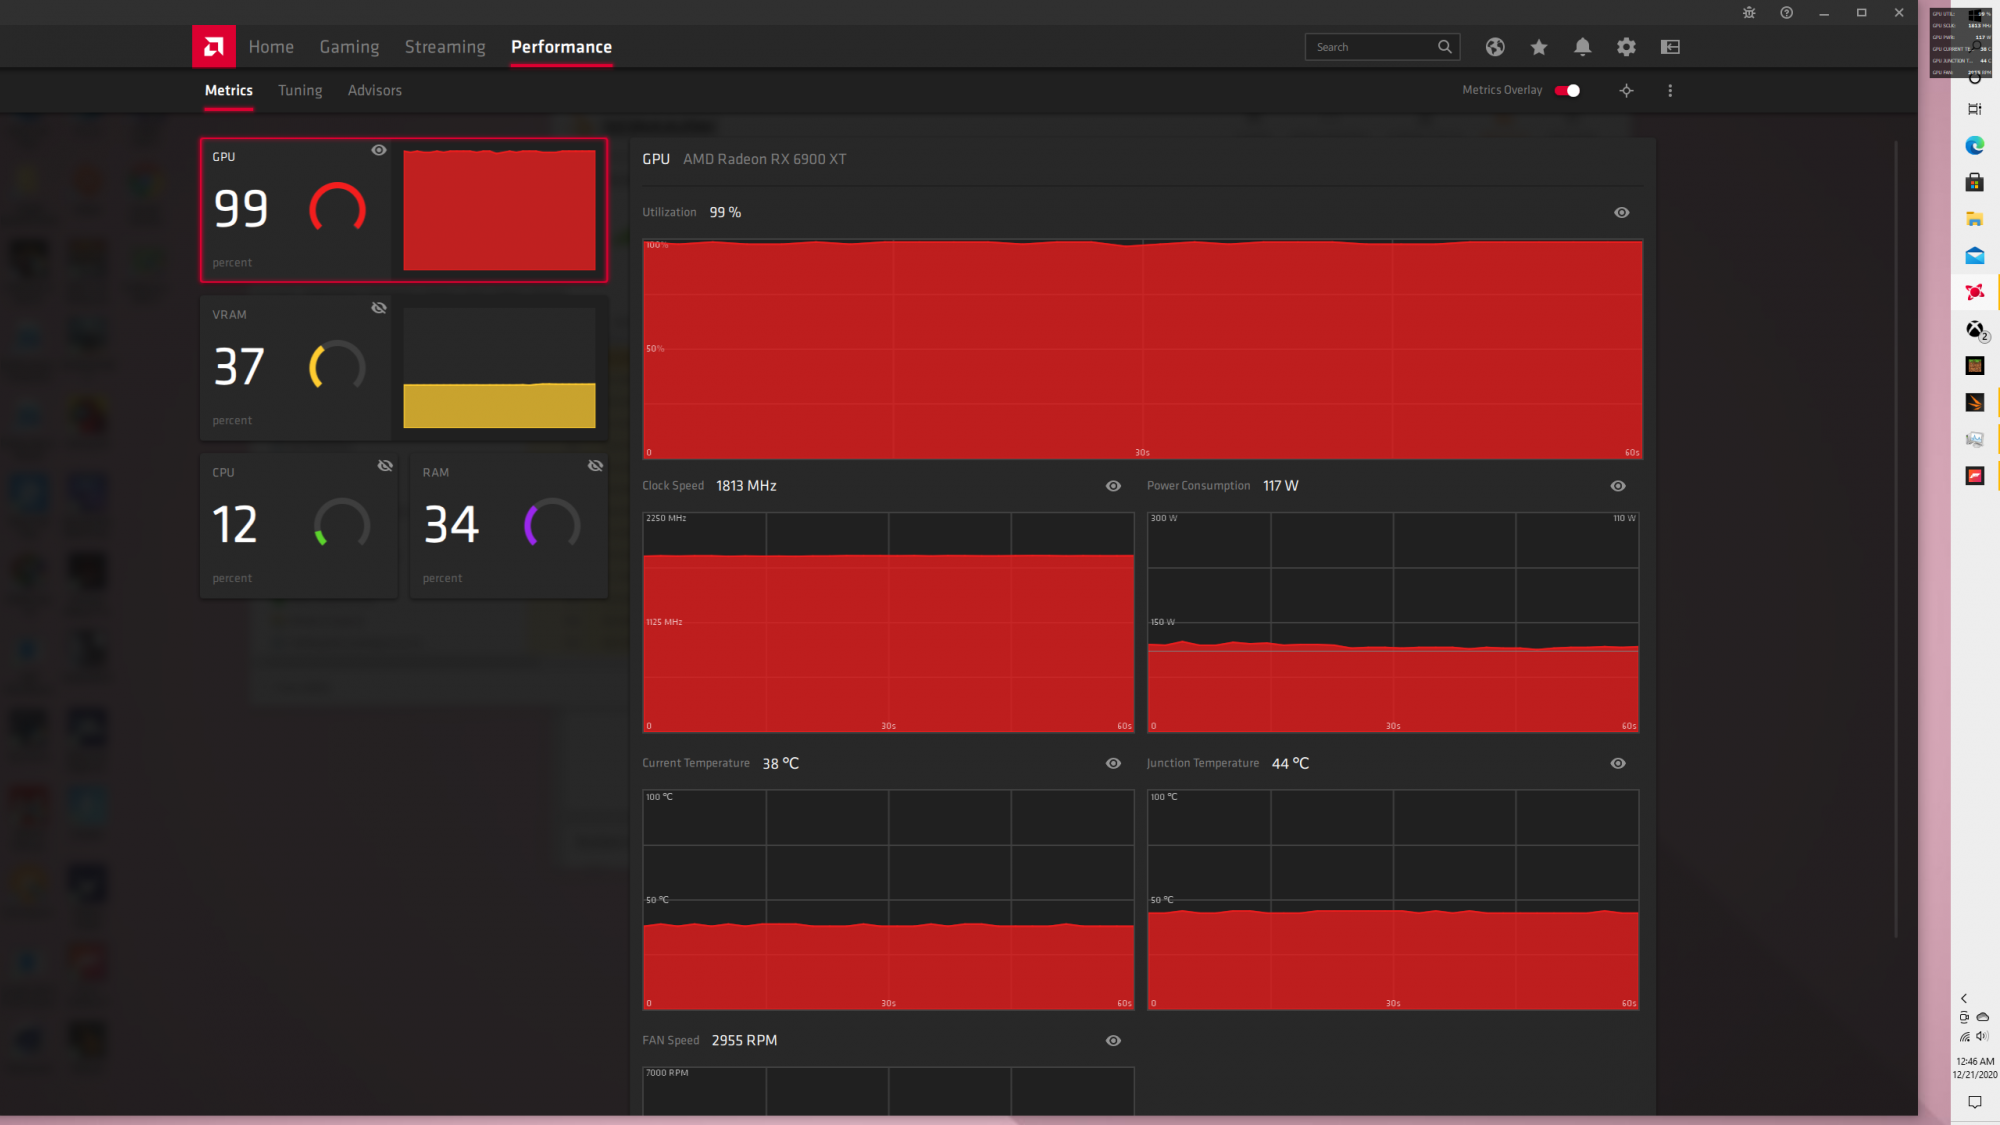Open the help question mark icon
This screenshot has height=1125, width=2000.
pos(1786,13)
